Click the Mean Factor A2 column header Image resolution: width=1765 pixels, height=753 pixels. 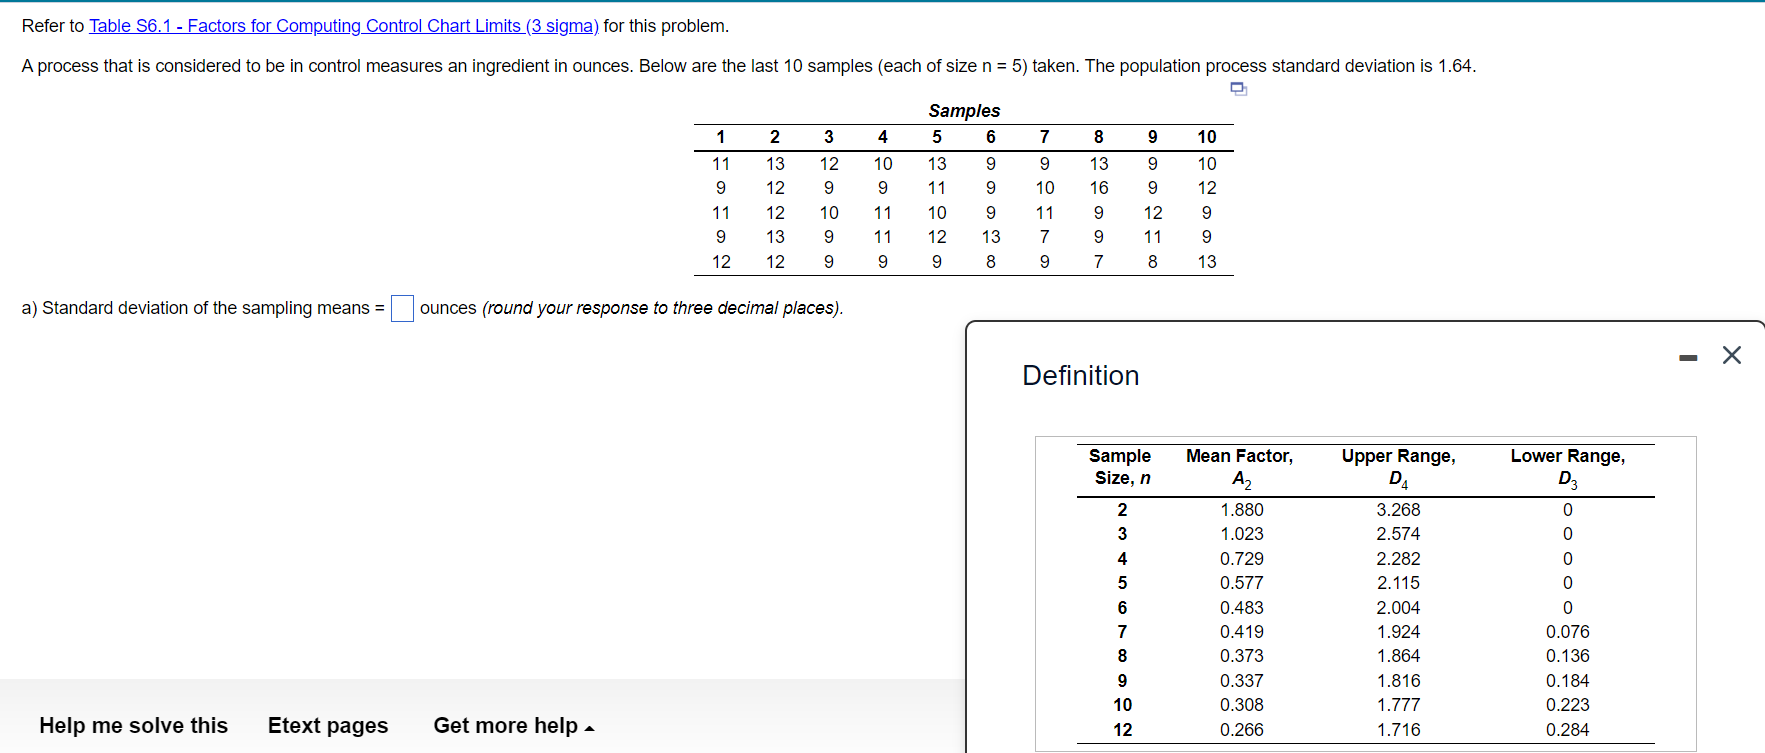pyautogui.click(x=1240, y=466)
